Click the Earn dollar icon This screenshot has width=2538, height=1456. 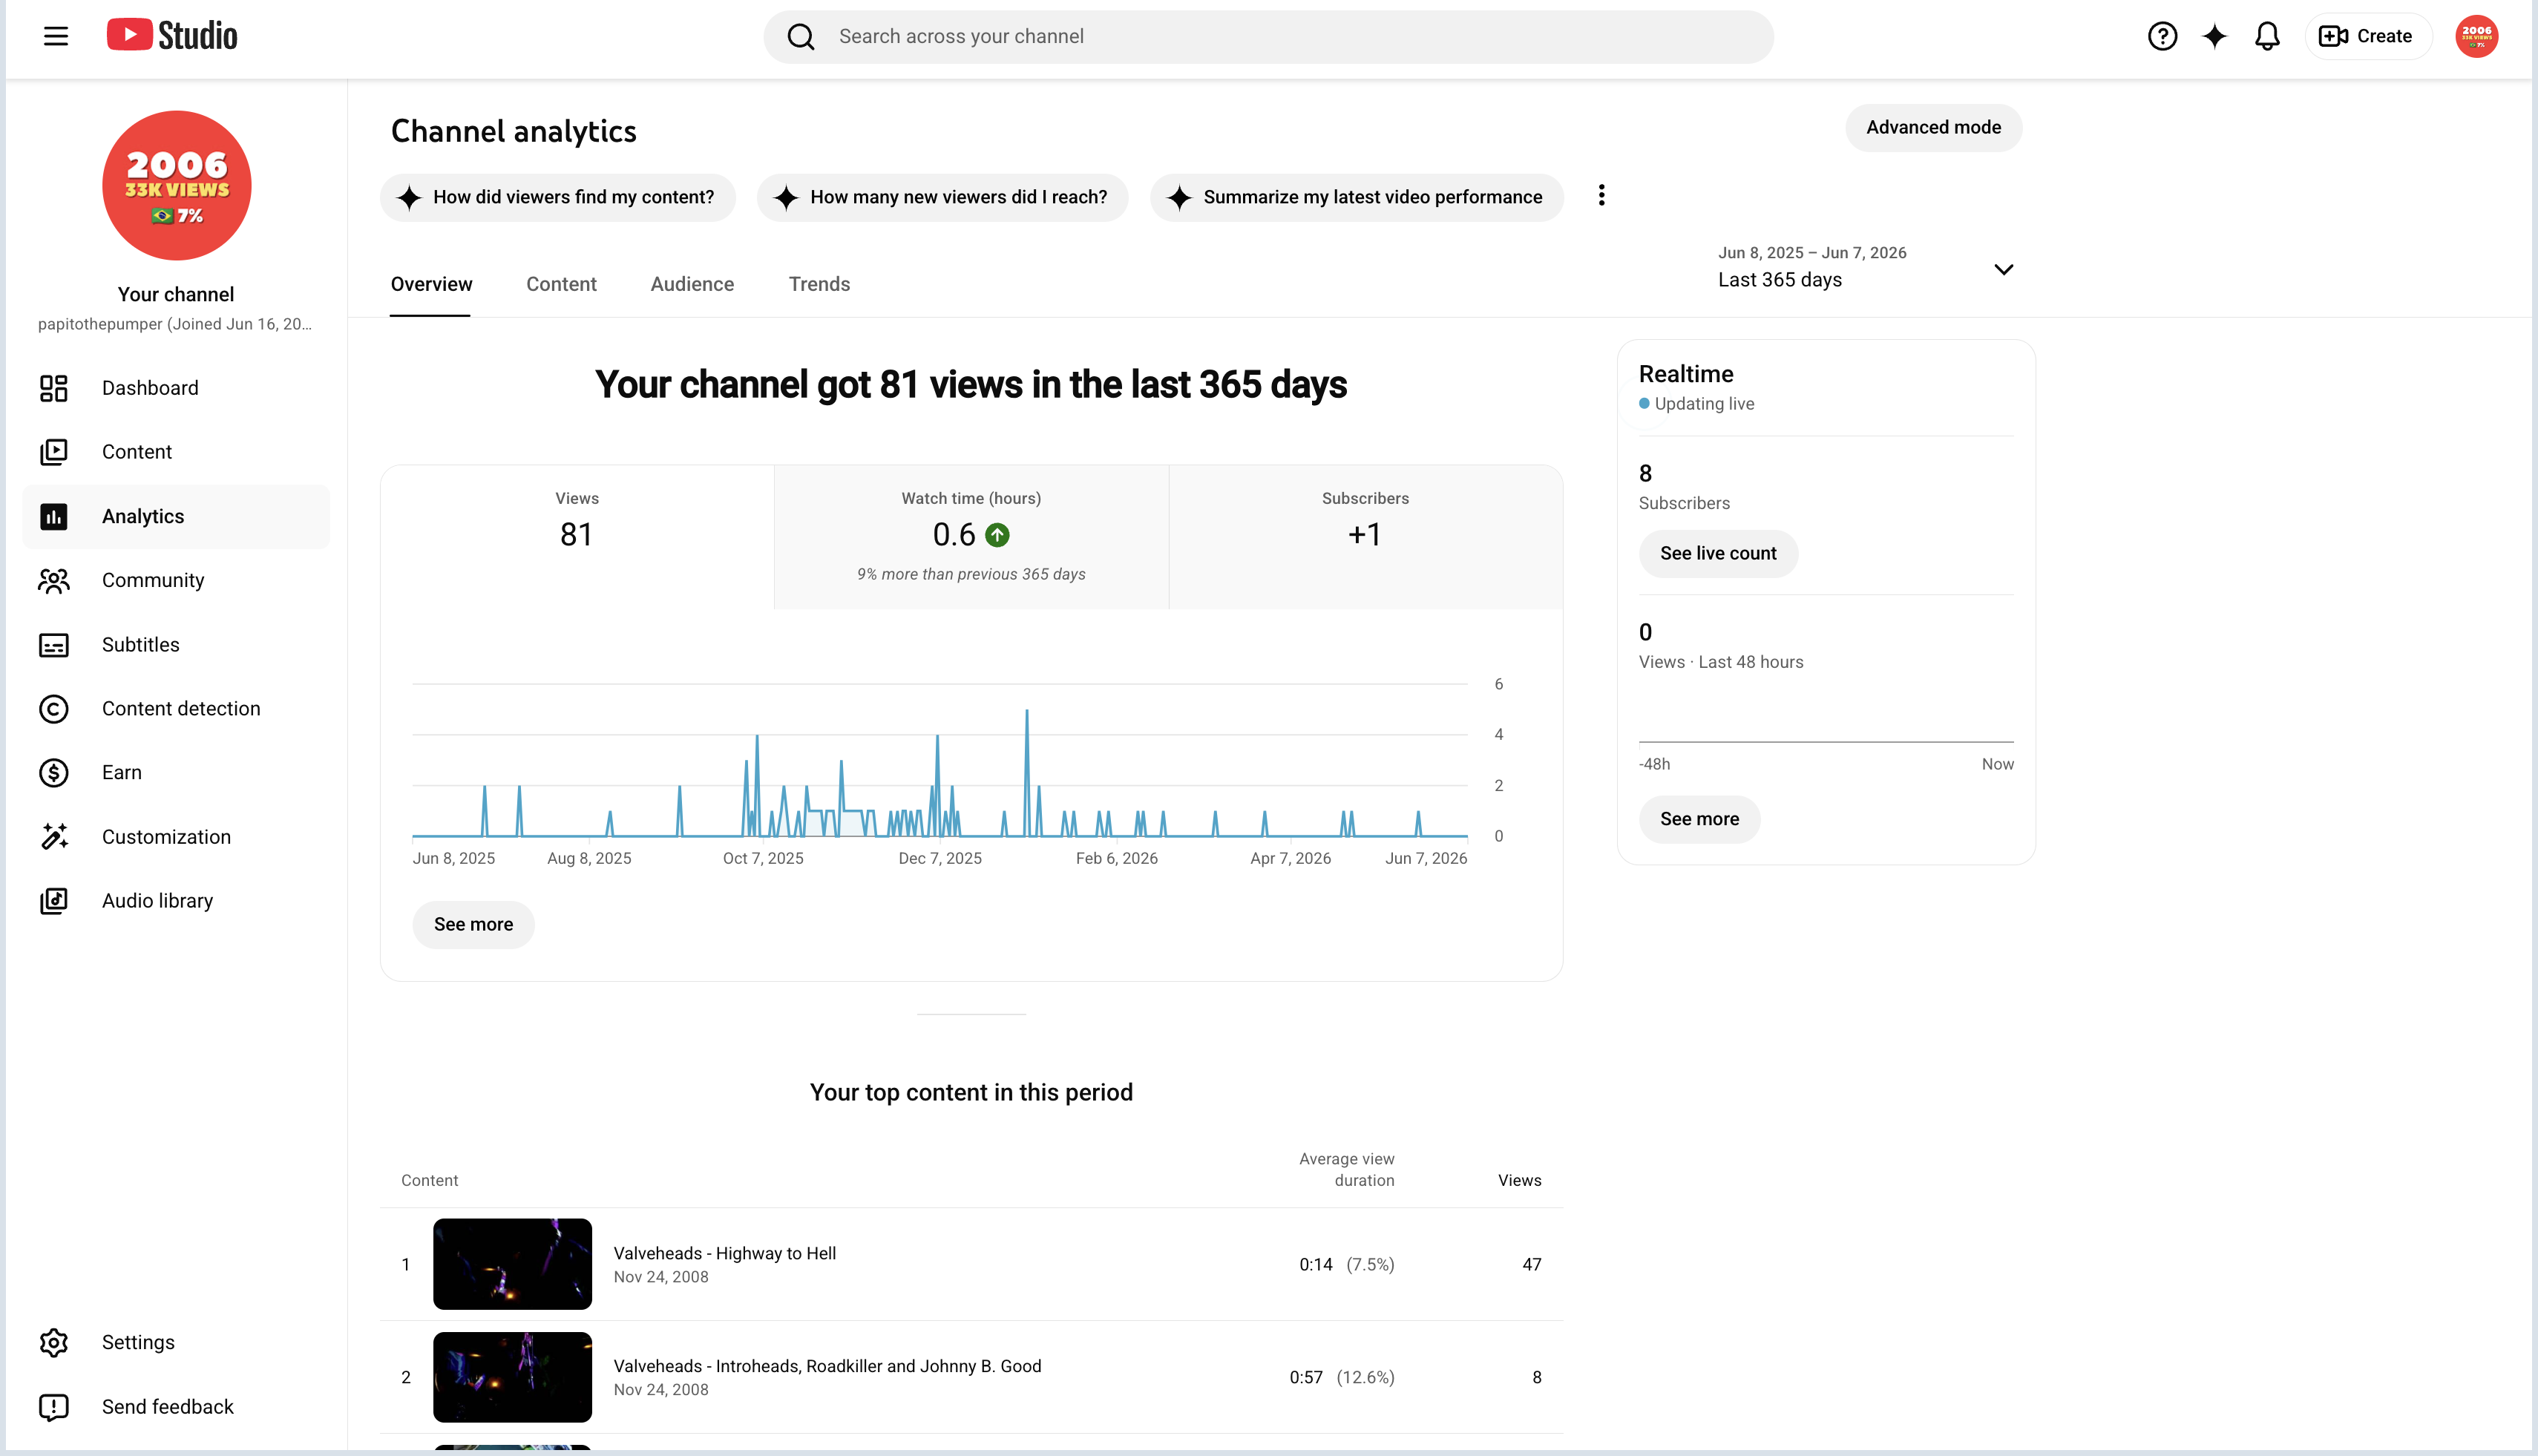[54, 773]
